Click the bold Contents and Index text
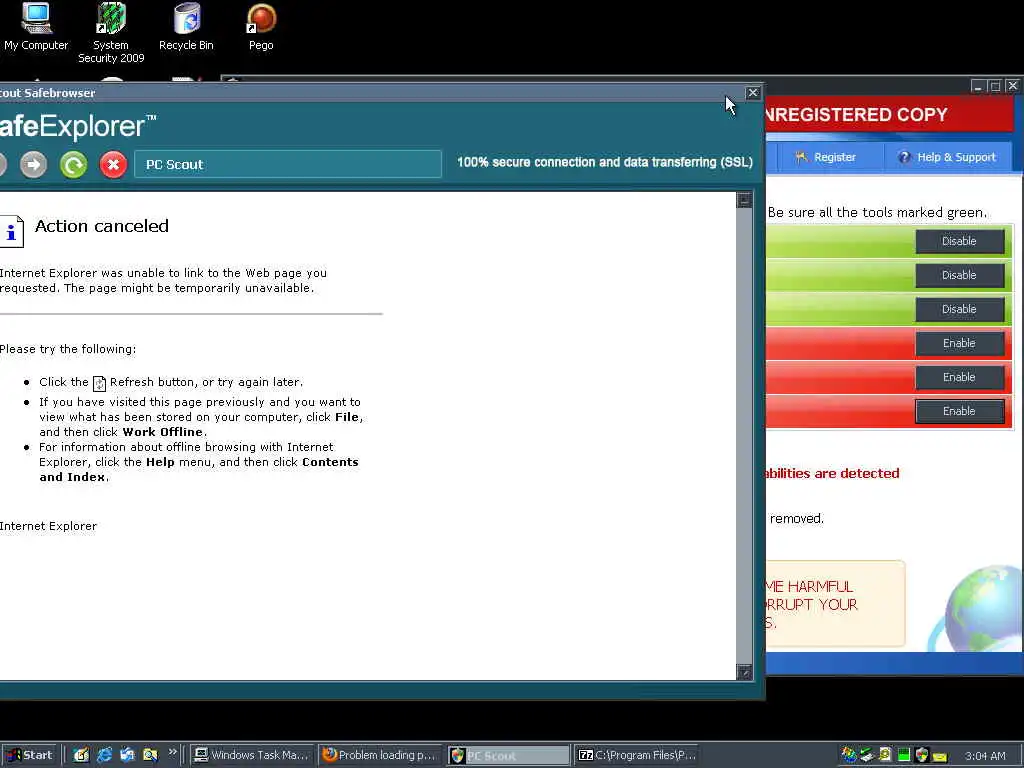 [x=199, y=470]
